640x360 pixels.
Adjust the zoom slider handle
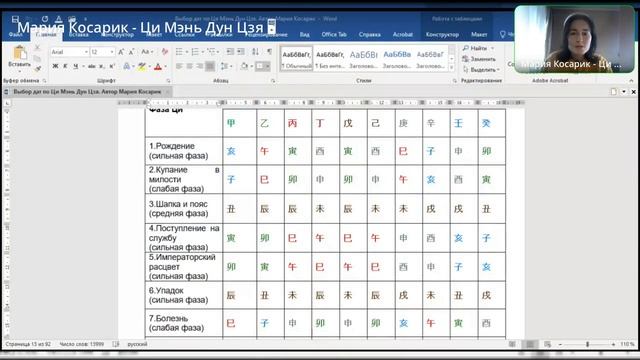[x=587, y=344]
